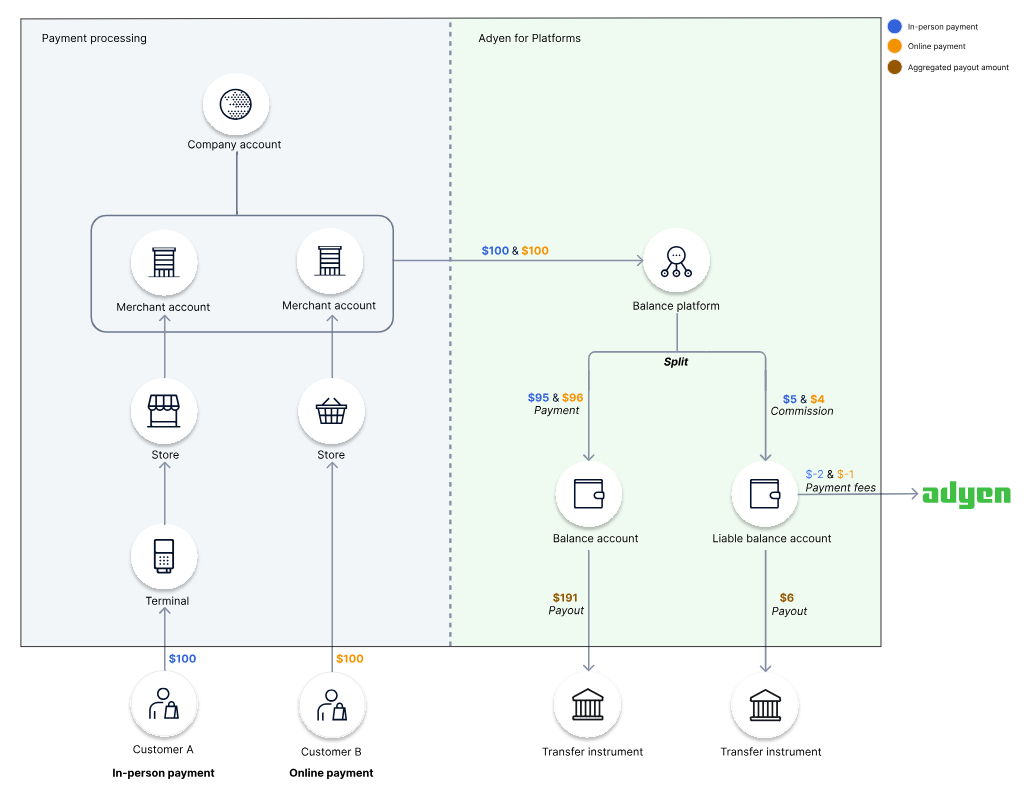Viewport: 1029px width, 789px height.
Task: Click the Company account globe icon
Action: point(236,104)
